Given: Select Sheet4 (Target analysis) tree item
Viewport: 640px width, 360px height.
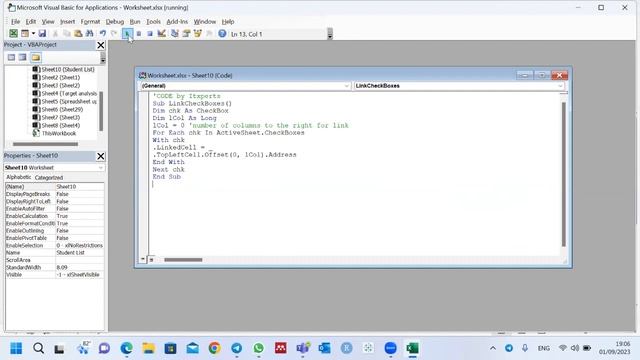Looking at the screenshot, I should (x=69, y=93).
